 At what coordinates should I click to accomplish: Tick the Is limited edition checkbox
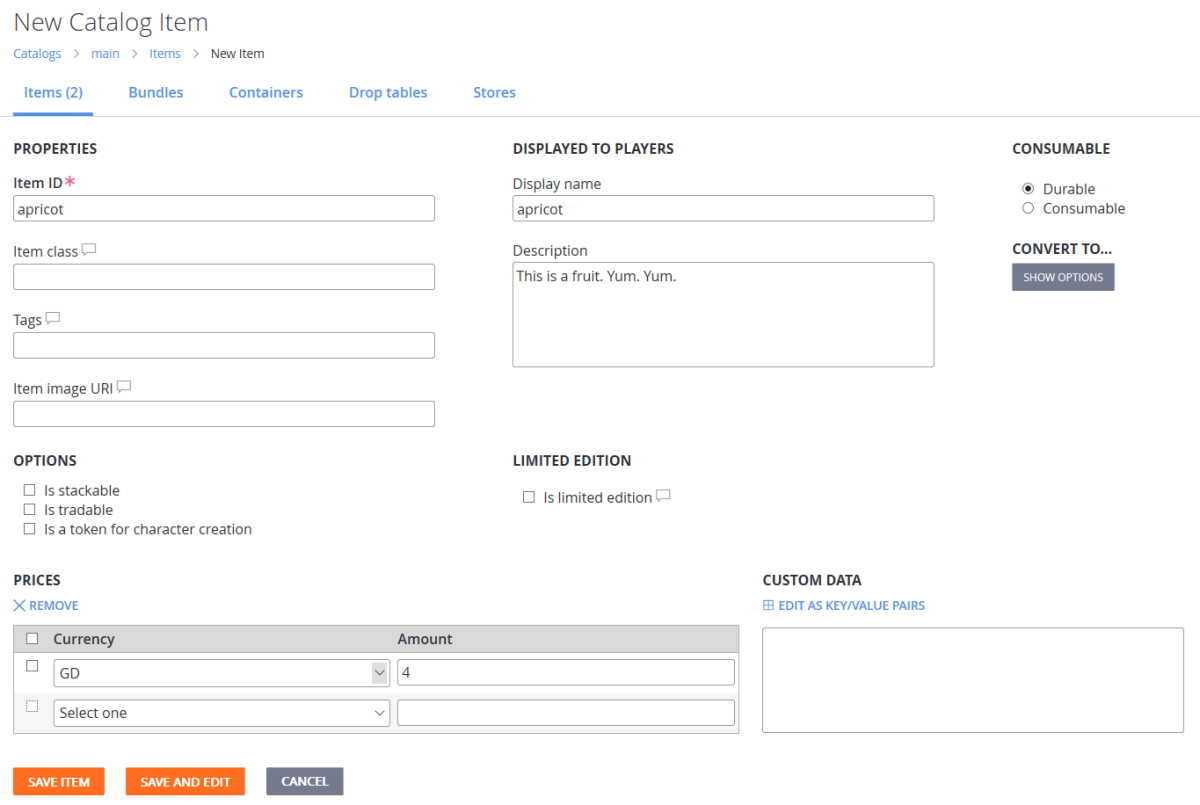(x=529, y=497)
